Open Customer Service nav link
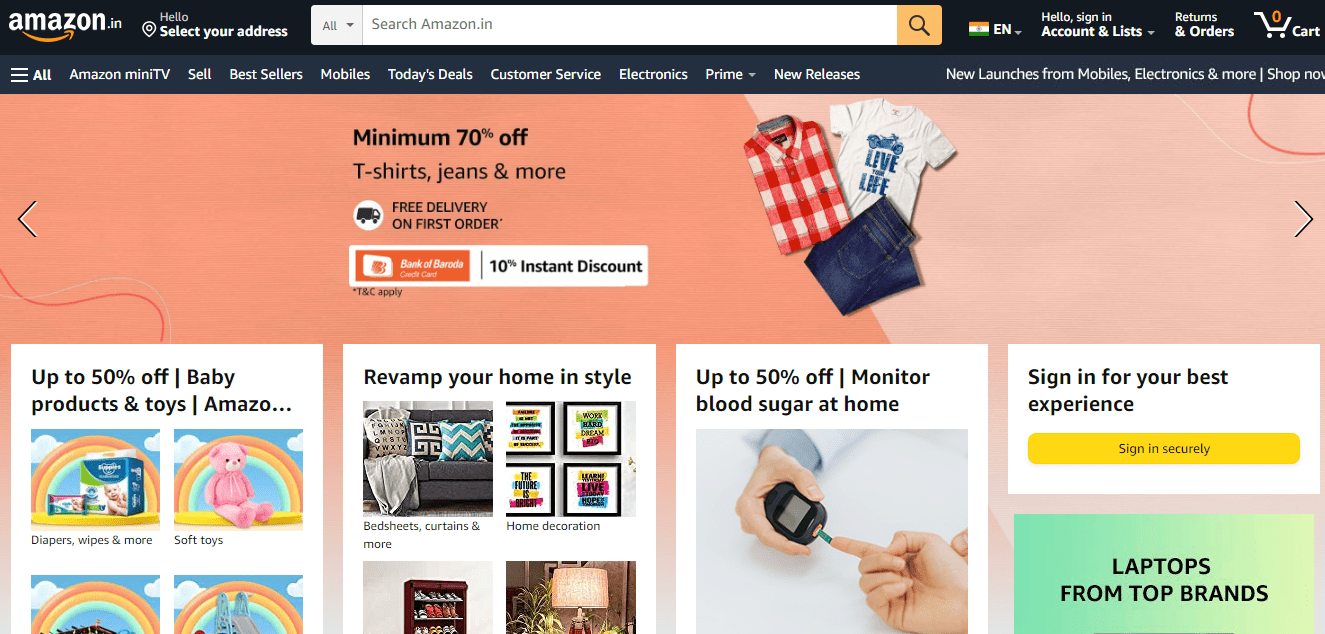Viewport: 1325px width, 634px height. tap(546, 74)
